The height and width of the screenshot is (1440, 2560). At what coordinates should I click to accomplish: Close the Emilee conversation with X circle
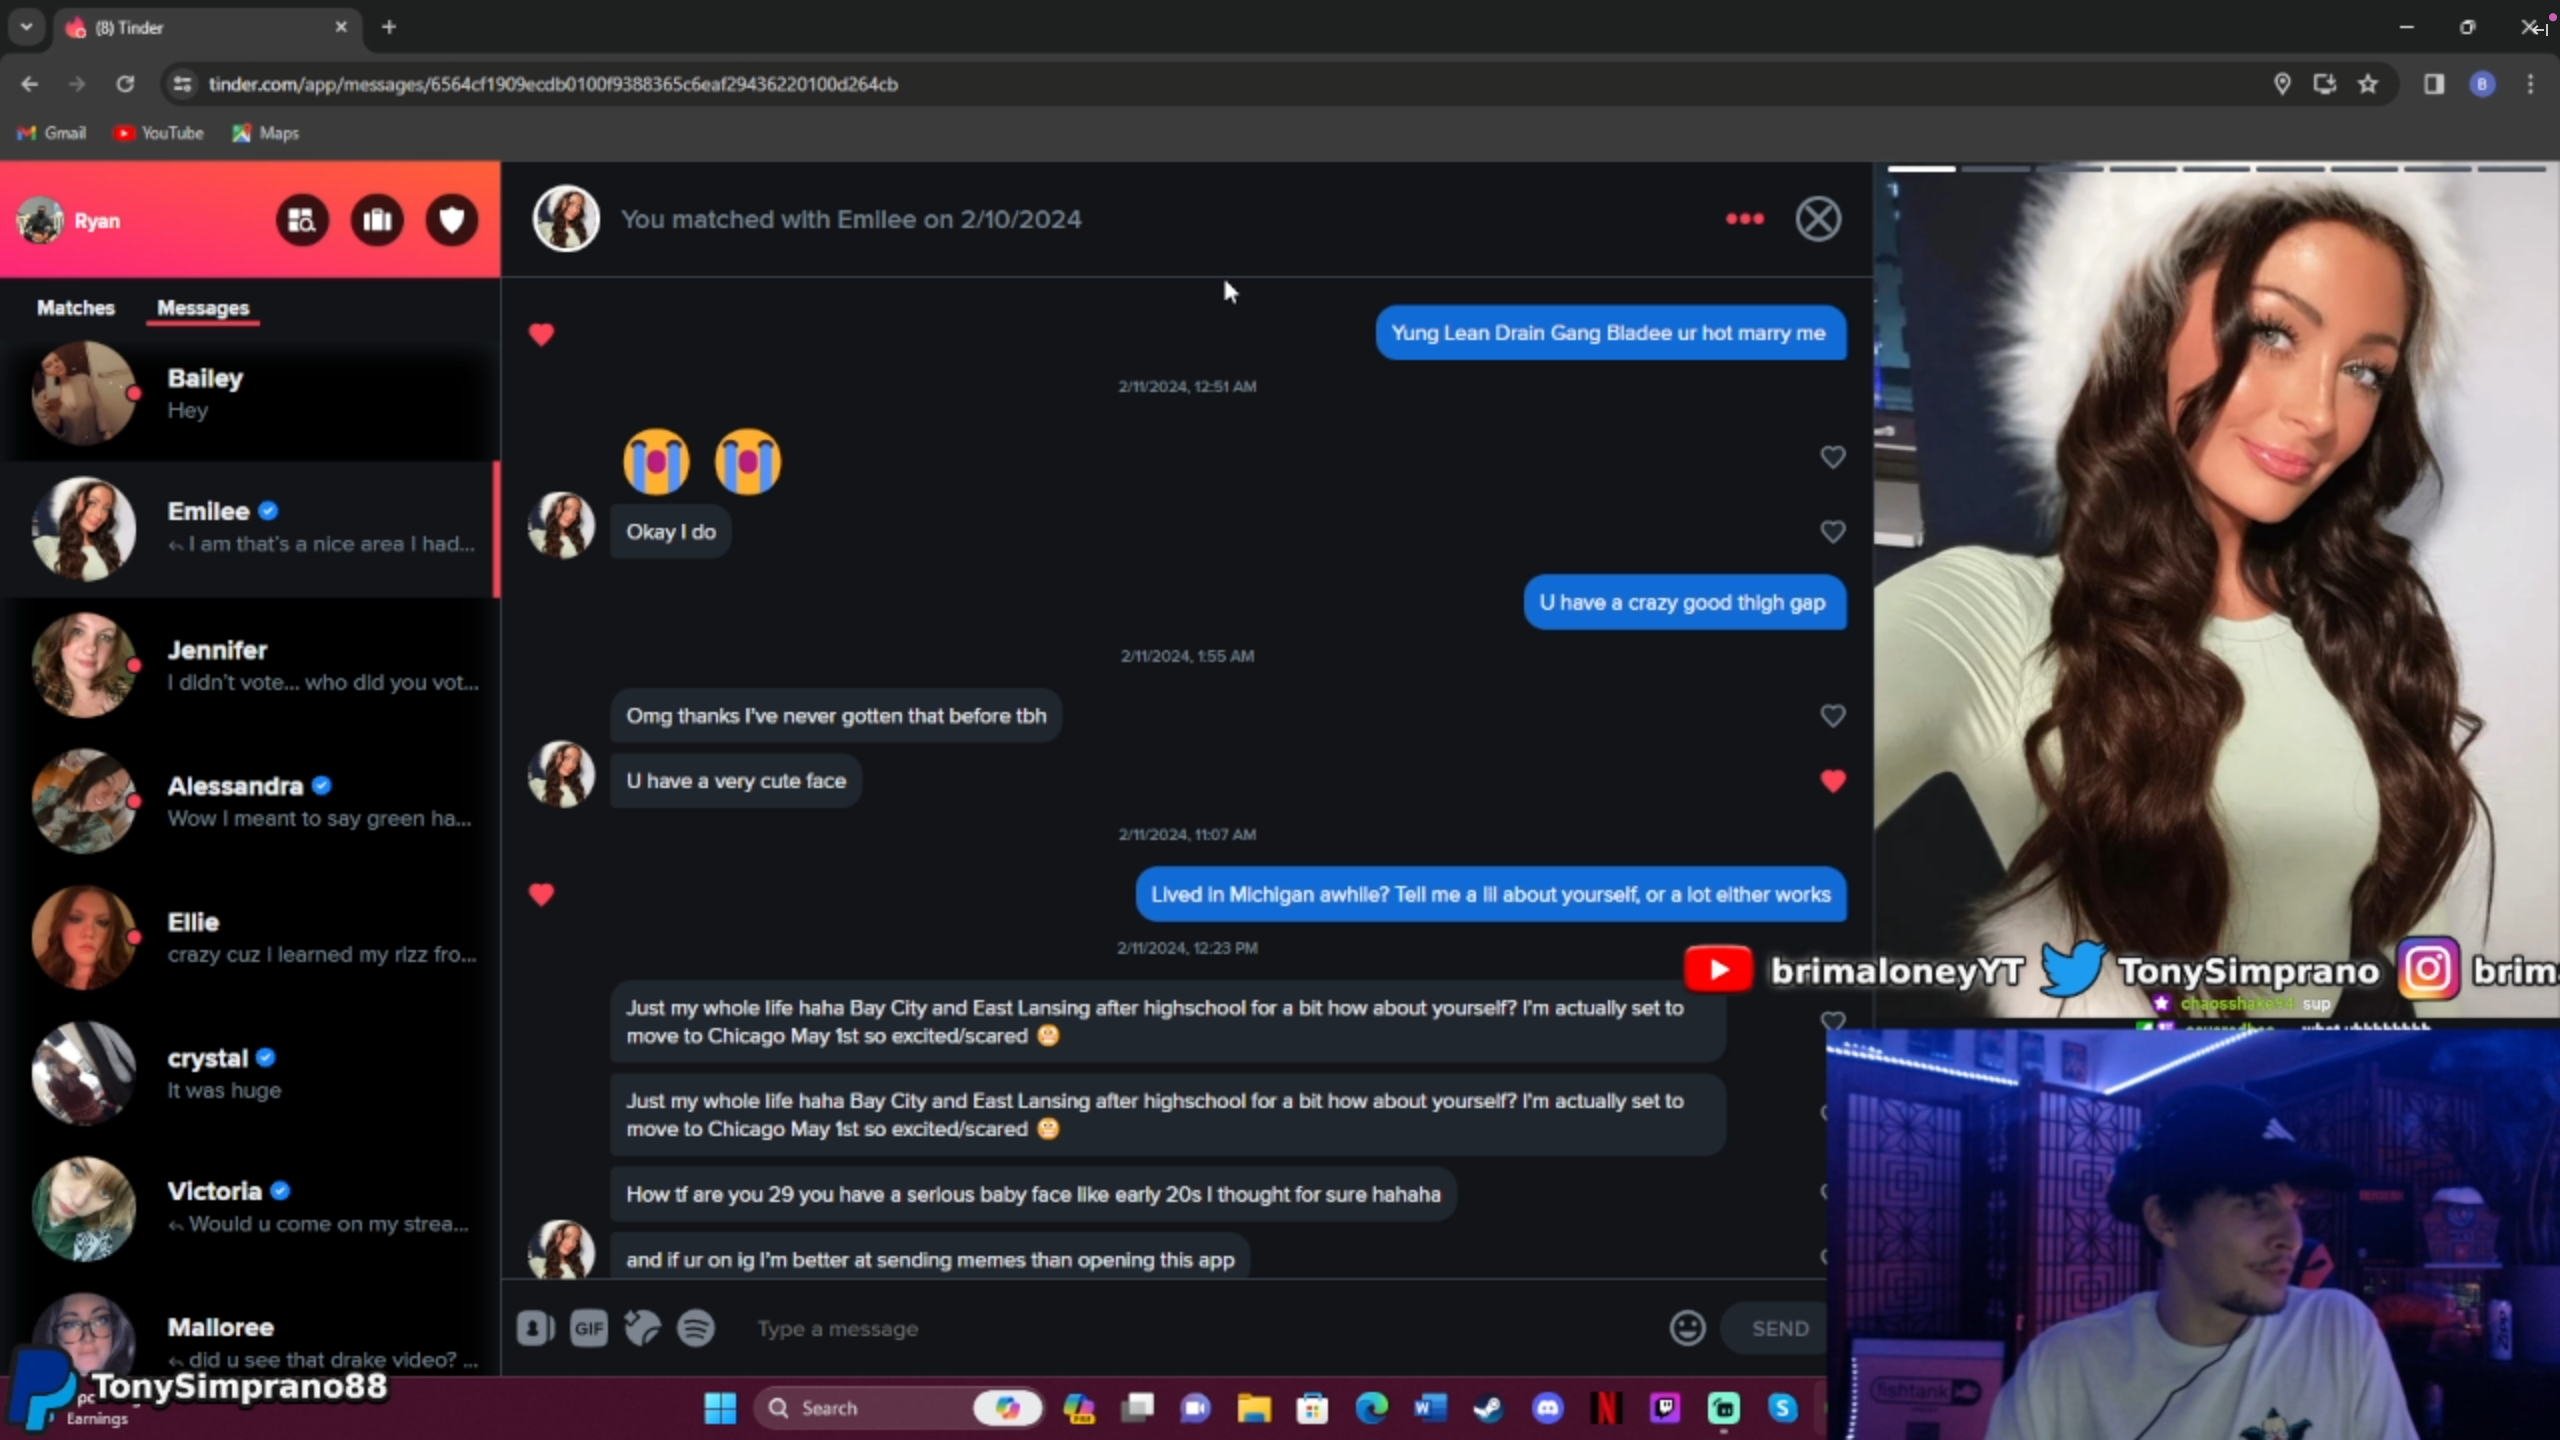click(1818, 219)
